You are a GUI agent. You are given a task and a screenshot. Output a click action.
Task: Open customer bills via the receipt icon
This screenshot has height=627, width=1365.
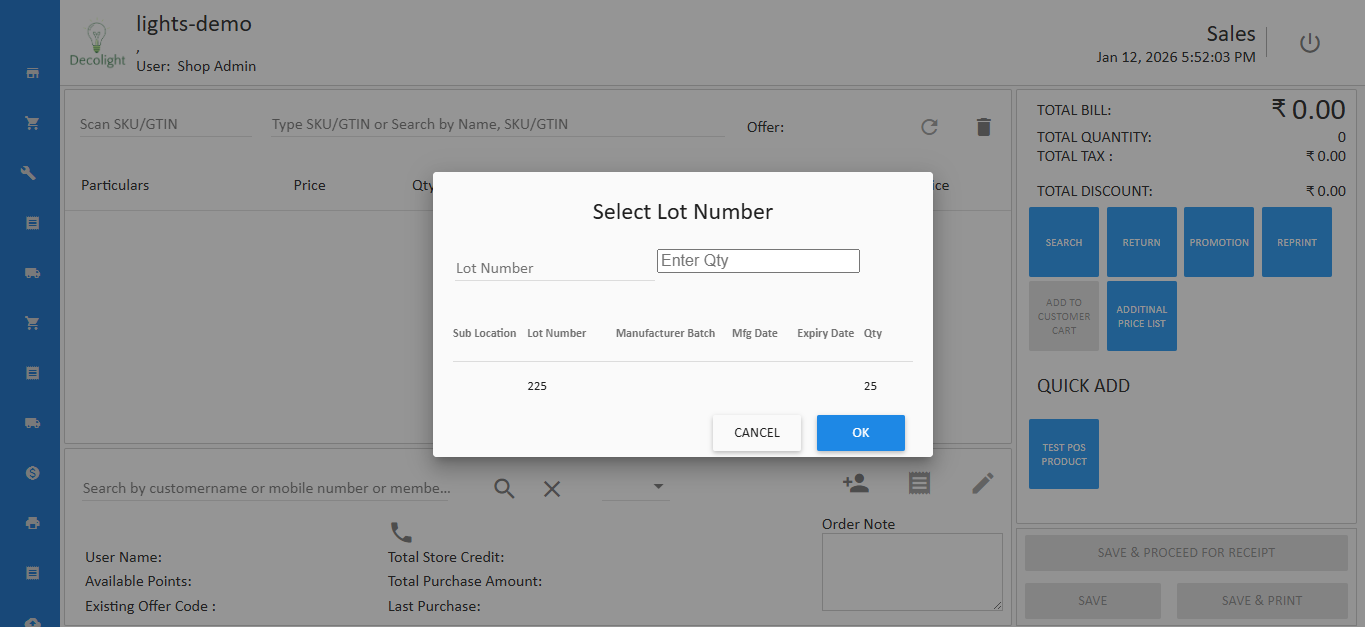coord(919,483)
